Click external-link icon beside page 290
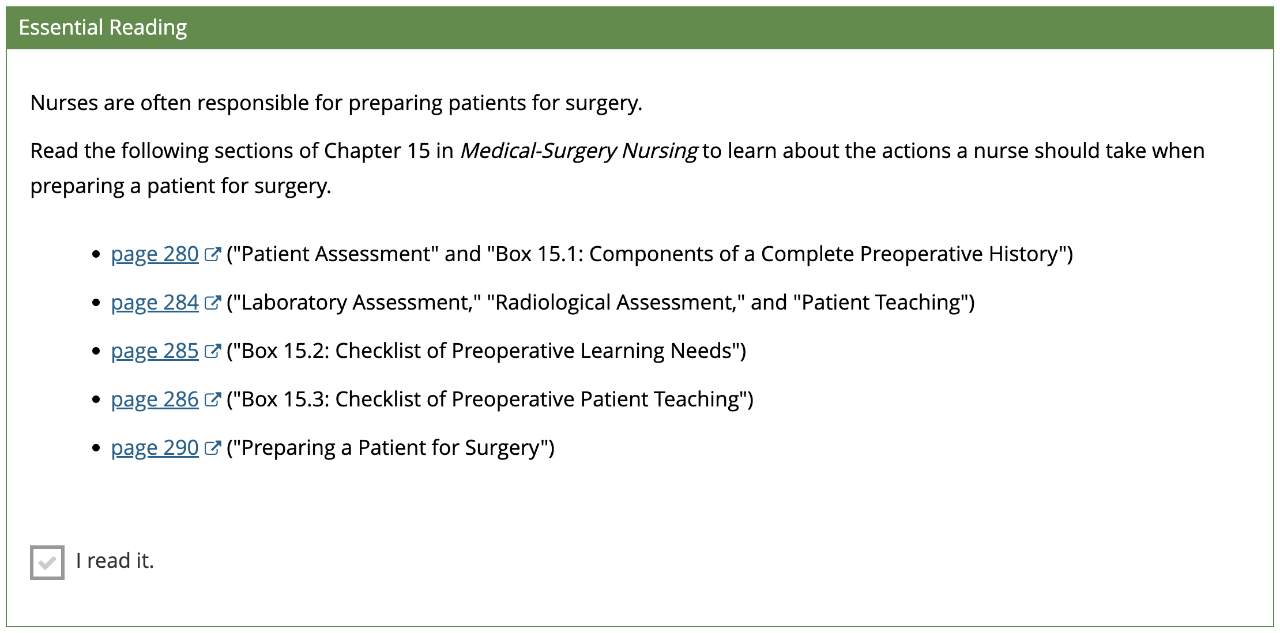Screen dimensions: 1280x633 point(212,448)
